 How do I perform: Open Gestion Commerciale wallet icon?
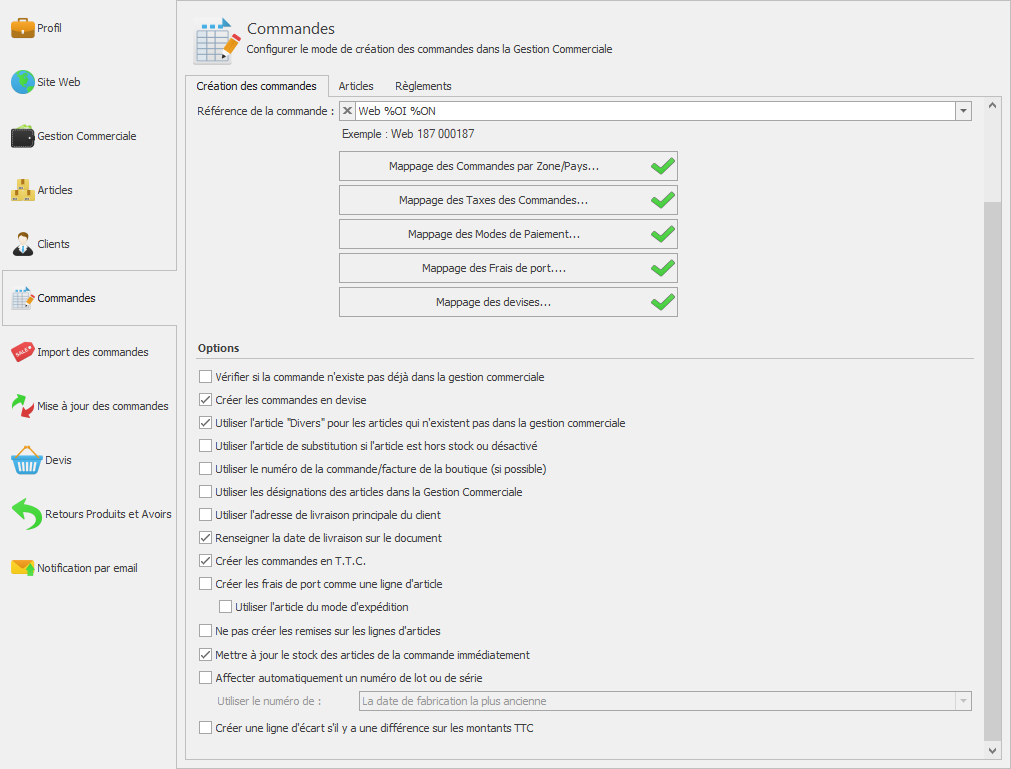(x=23, y=136)
